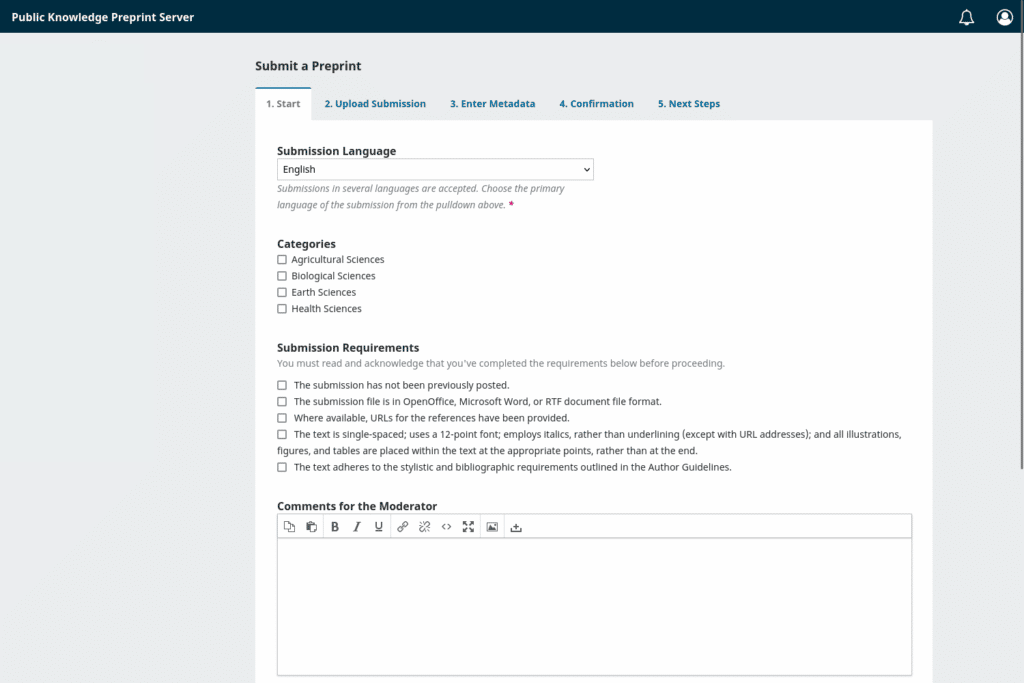Image resolution: width=1024 pixels, height=683 pixels.
Task: Insert an image into the comments editor
Action: click(492, 527)
